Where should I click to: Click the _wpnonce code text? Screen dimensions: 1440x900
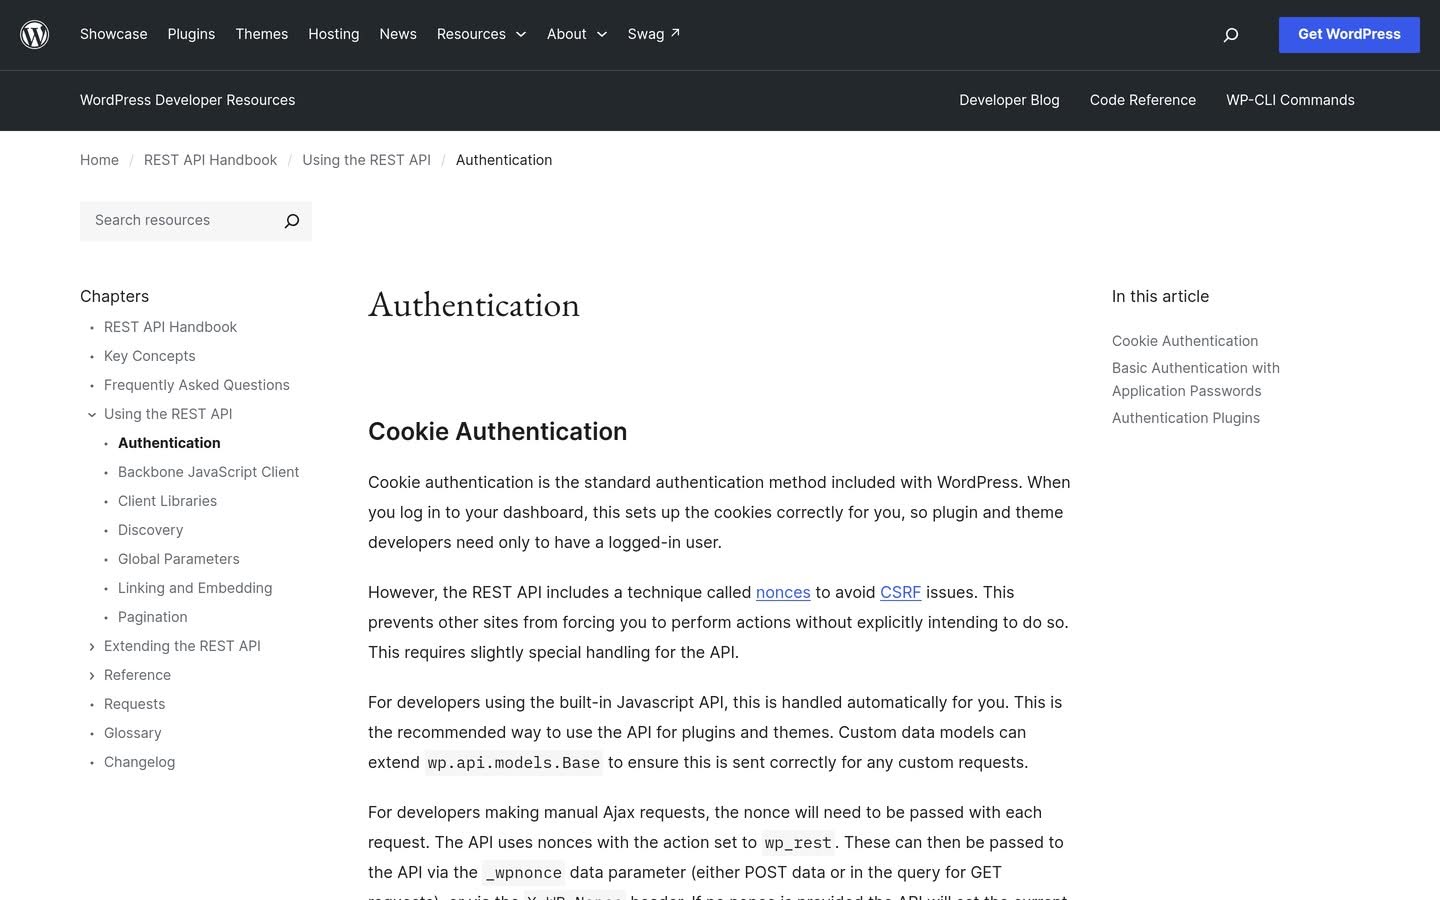[x=523, y=873]
